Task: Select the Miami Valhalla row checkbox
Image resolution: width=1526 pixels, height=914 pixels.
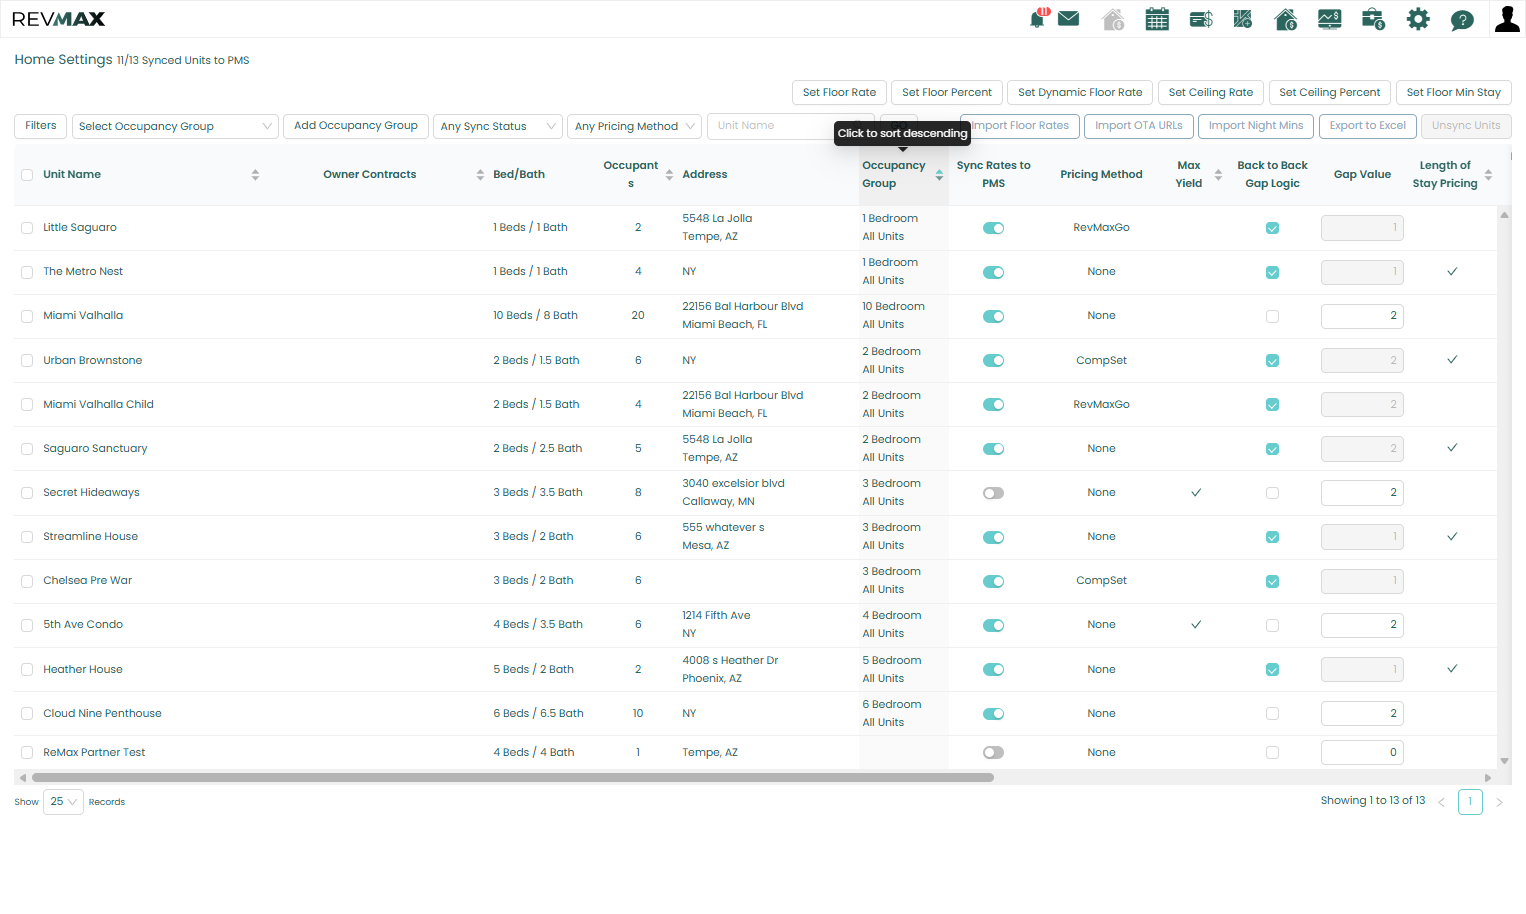Action: (x=27, y=316)
